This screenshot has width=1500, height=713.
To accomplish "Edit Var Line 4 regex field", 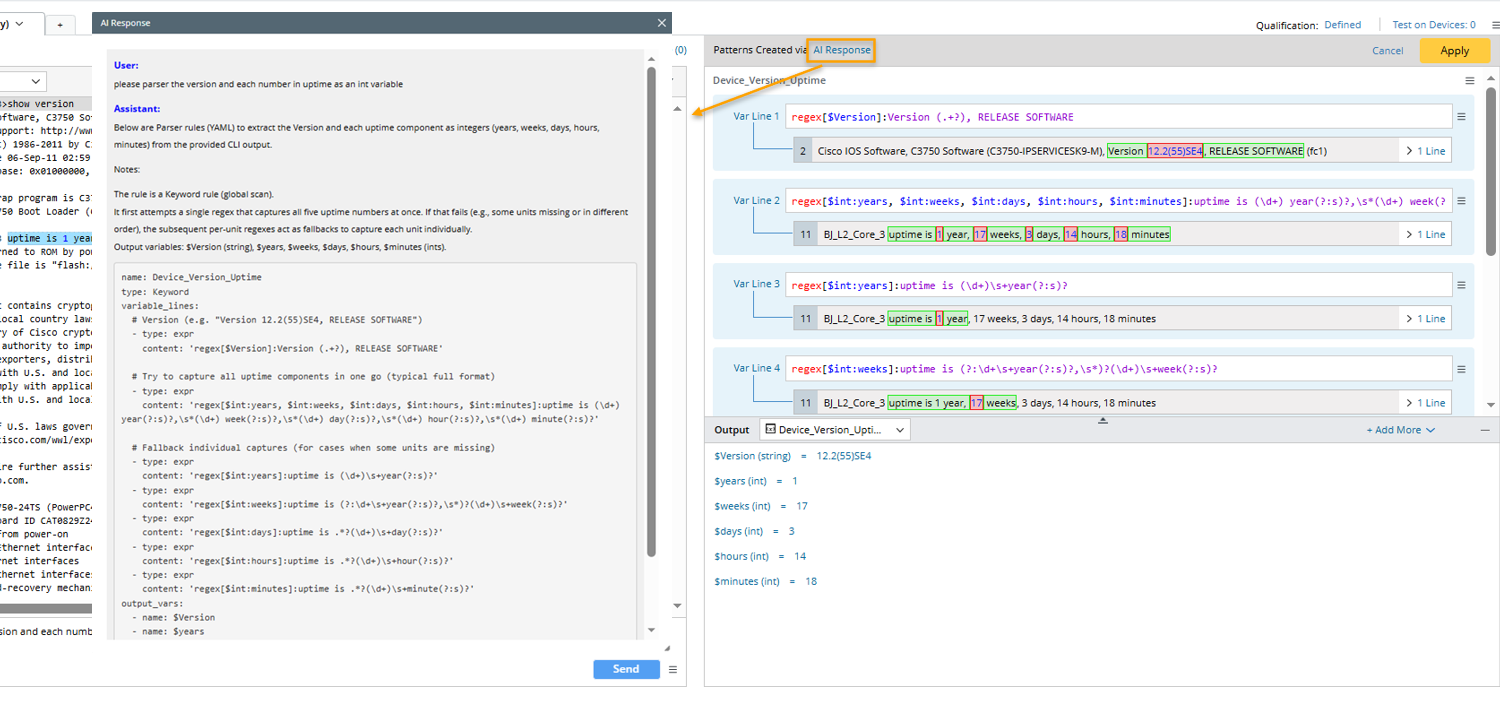I will 1118,369.
